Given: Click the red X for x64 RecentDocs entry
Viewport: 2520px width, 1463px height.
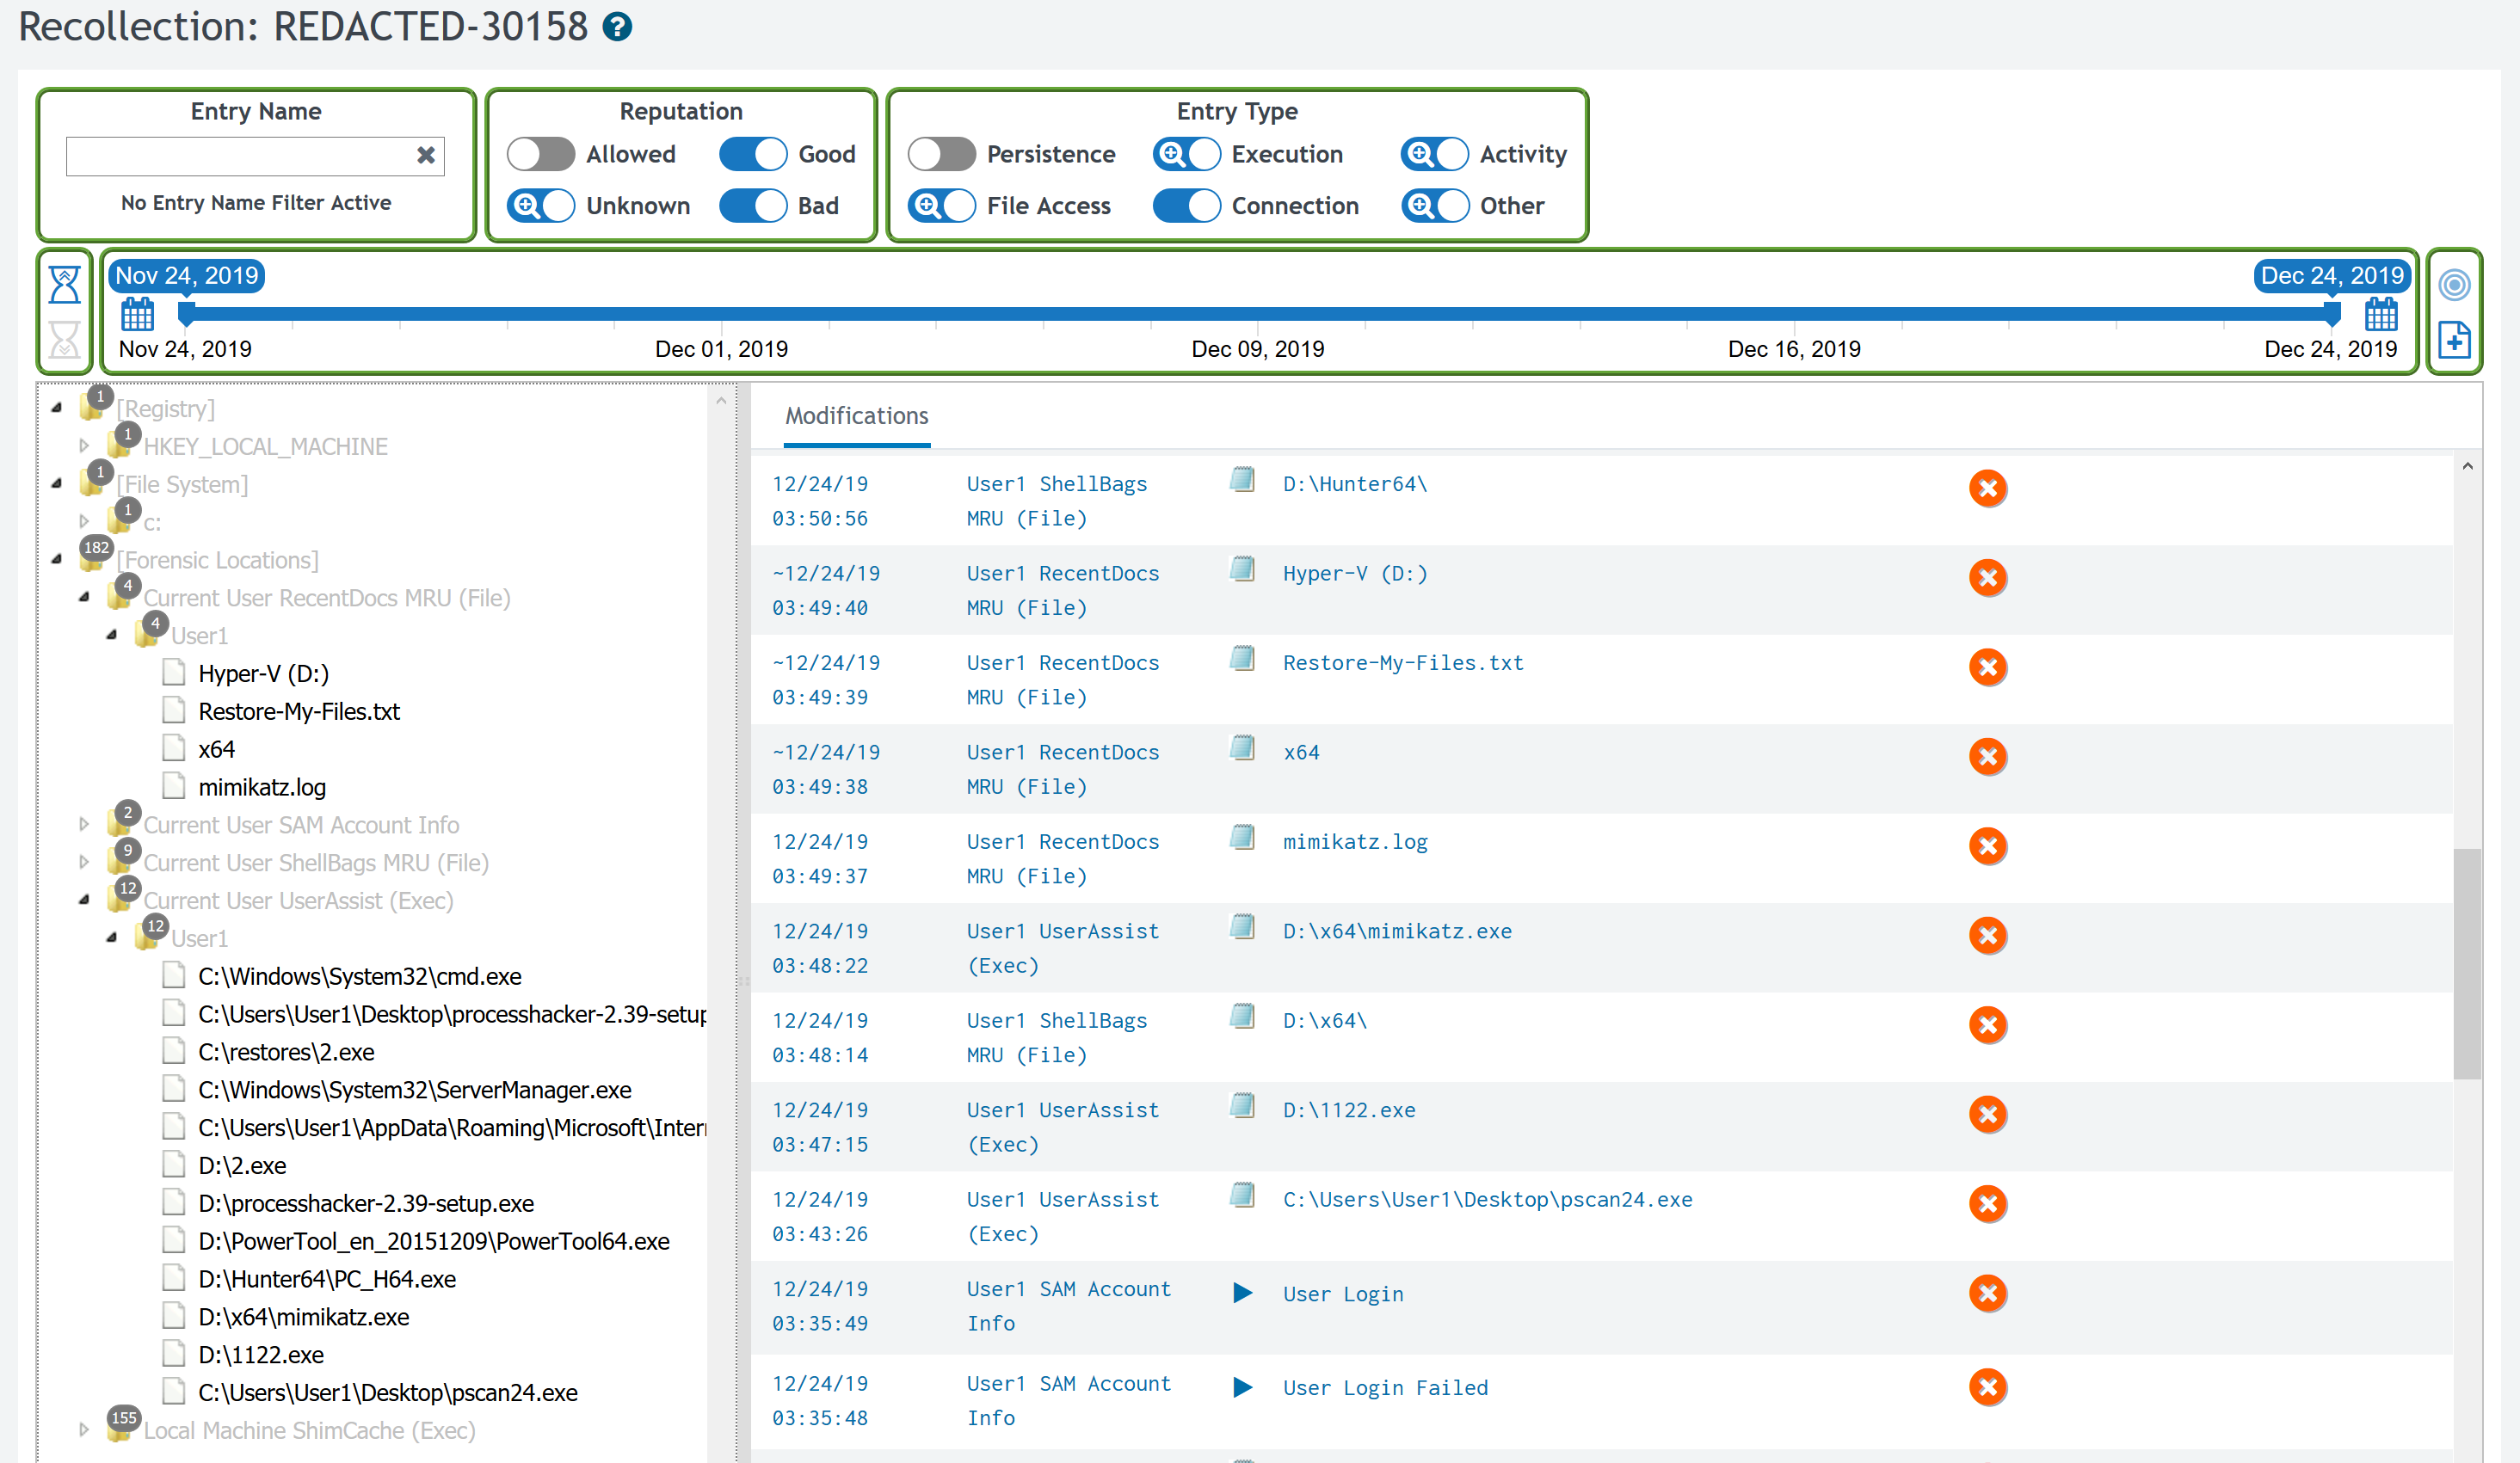Looking at the screenshot, I should coord(1988,757).
